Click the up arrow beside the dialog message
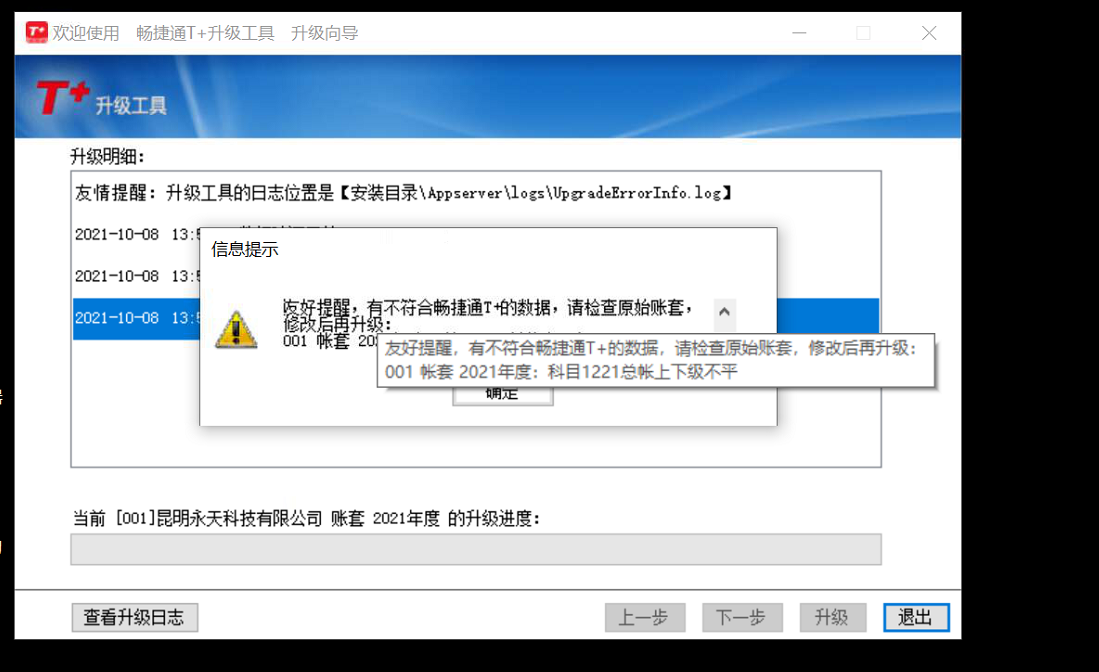Image resolution: width=1099 pixels, height=672 pixels. (x=725, y=311)
